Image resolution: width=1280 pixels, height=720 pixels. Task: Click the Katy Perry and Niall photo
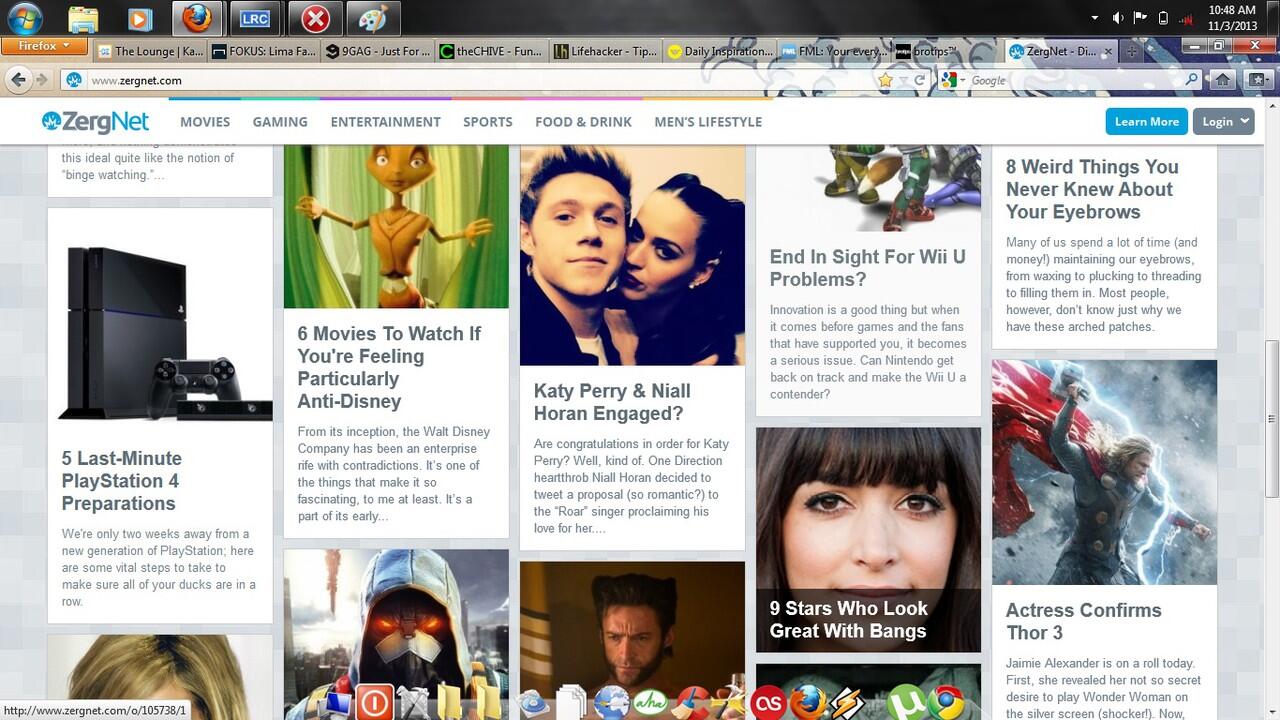click(x=632, y=255)
